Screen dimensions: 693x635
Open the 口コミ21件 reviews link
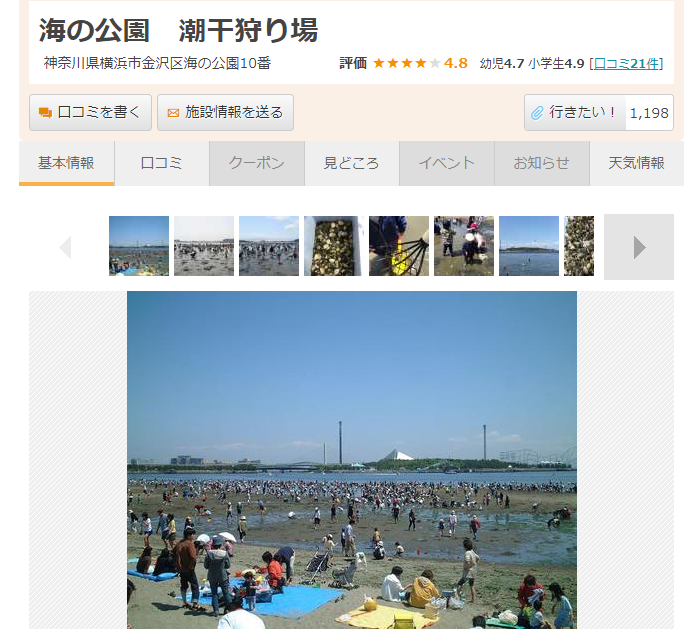[626, 64]
